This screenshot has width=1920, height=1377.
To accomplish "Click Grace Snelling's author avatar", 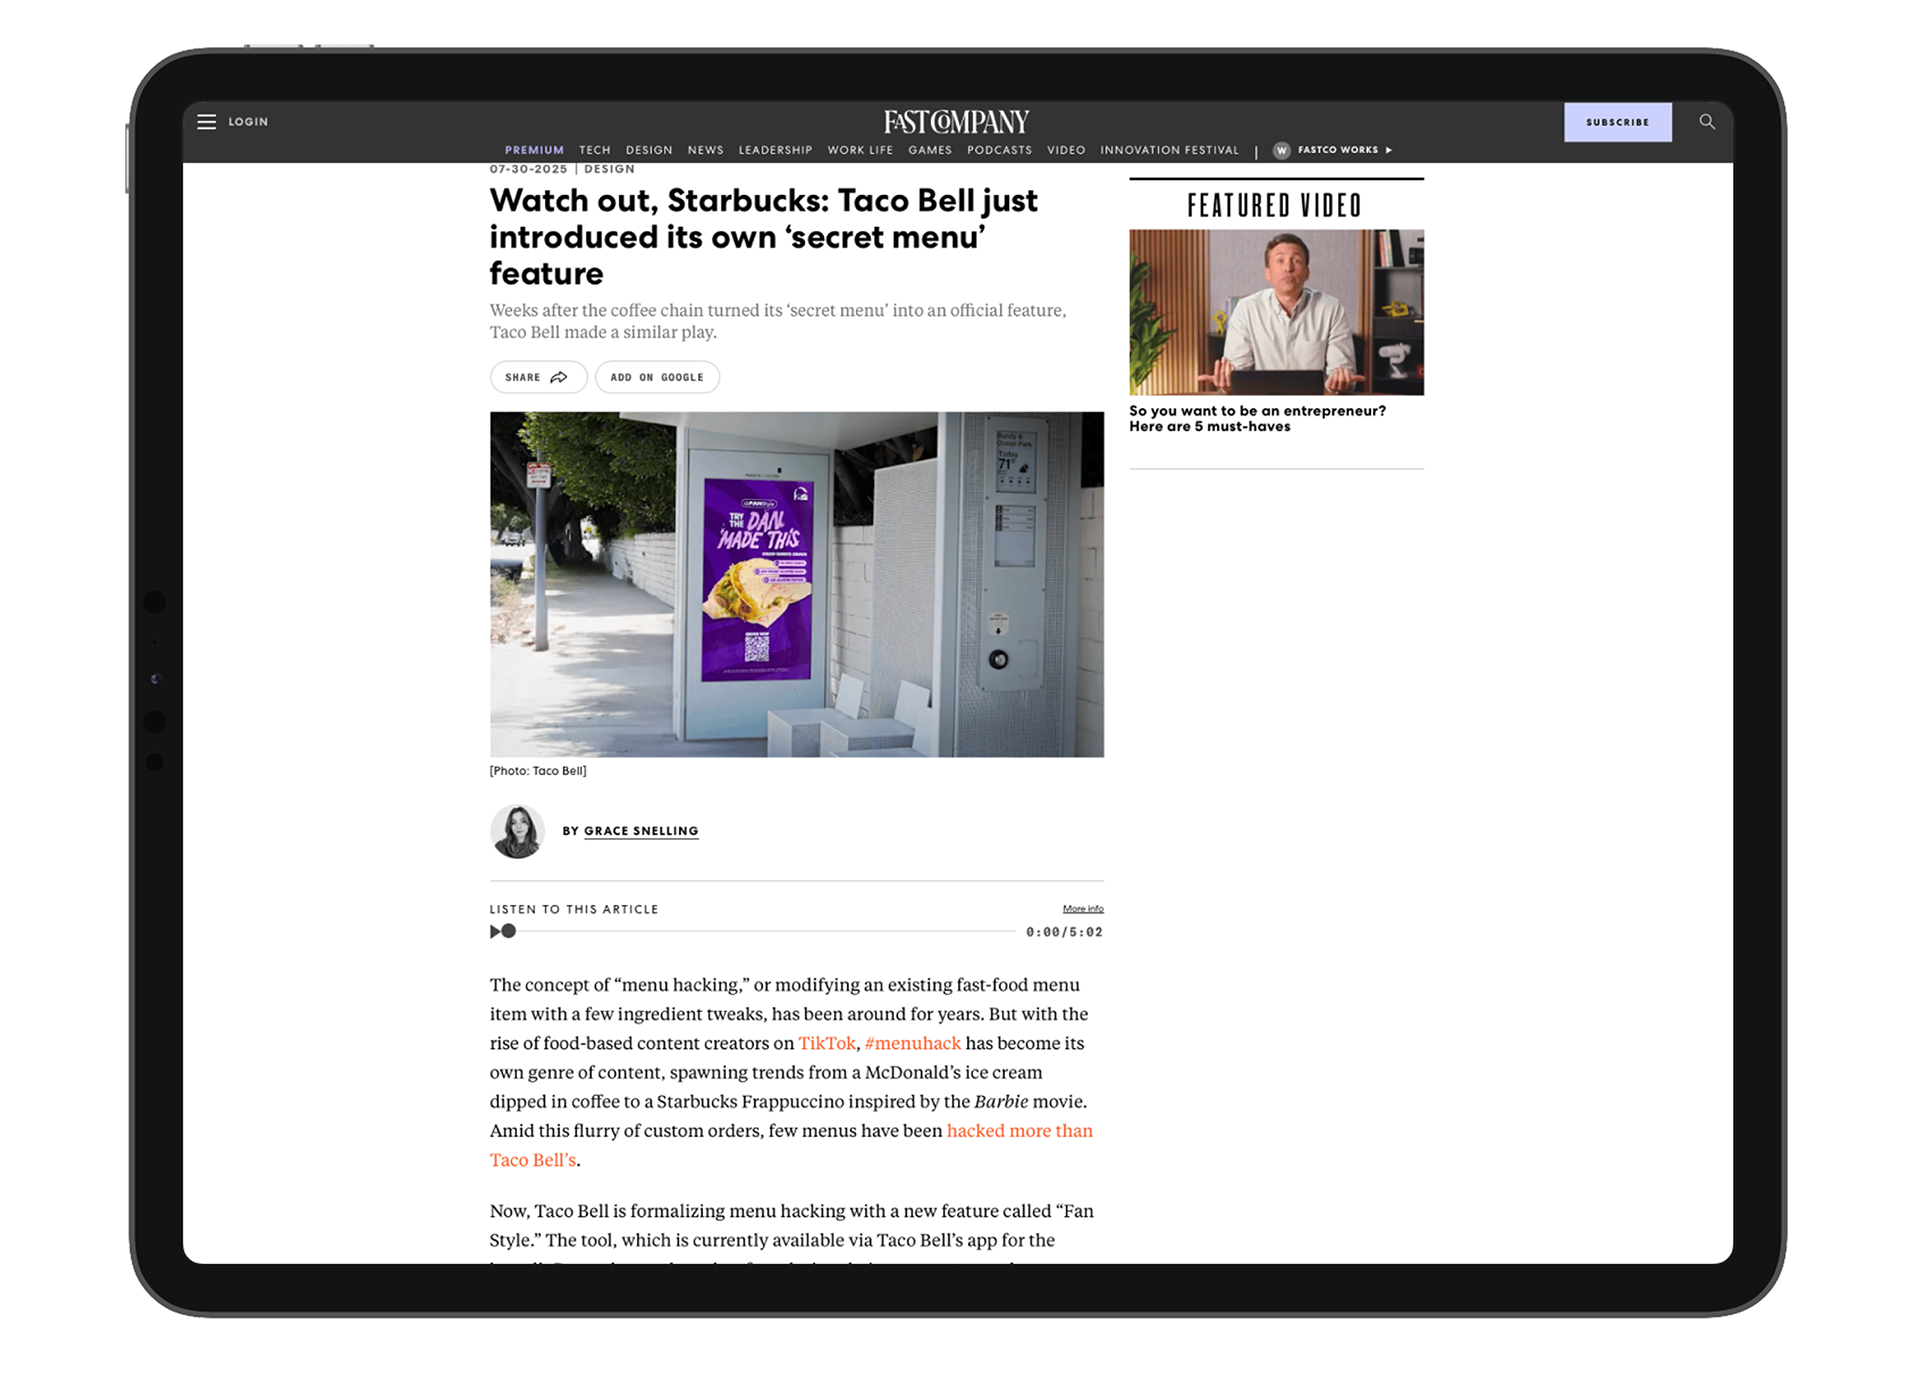I will pyautogui.click(x=517, y=831).
